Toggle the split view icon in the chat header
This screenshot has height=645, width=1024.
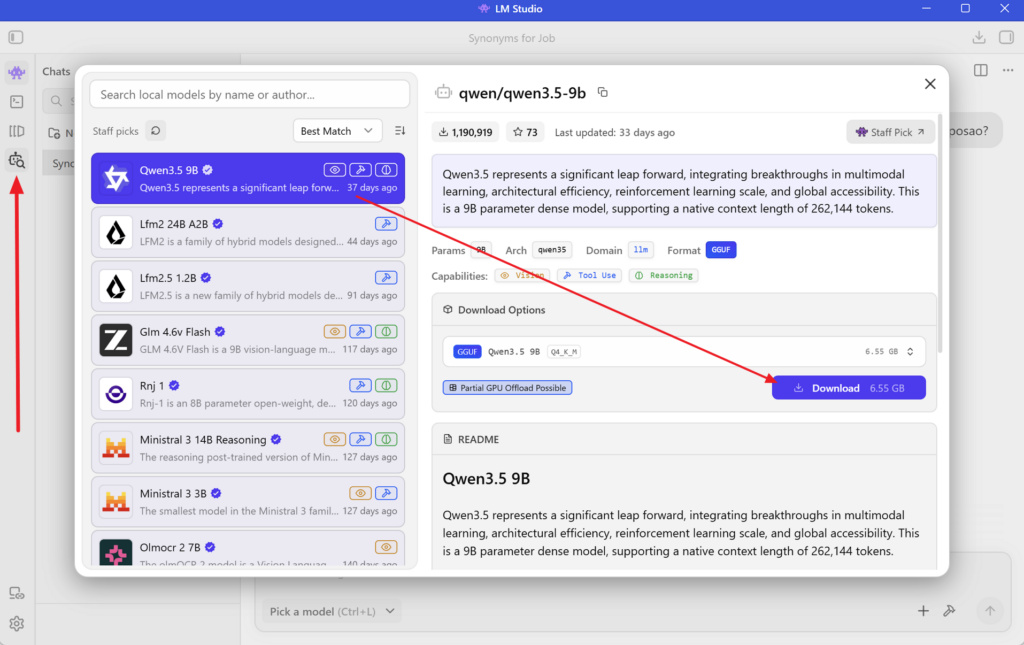pyautogui.click(x=980, y=70)
